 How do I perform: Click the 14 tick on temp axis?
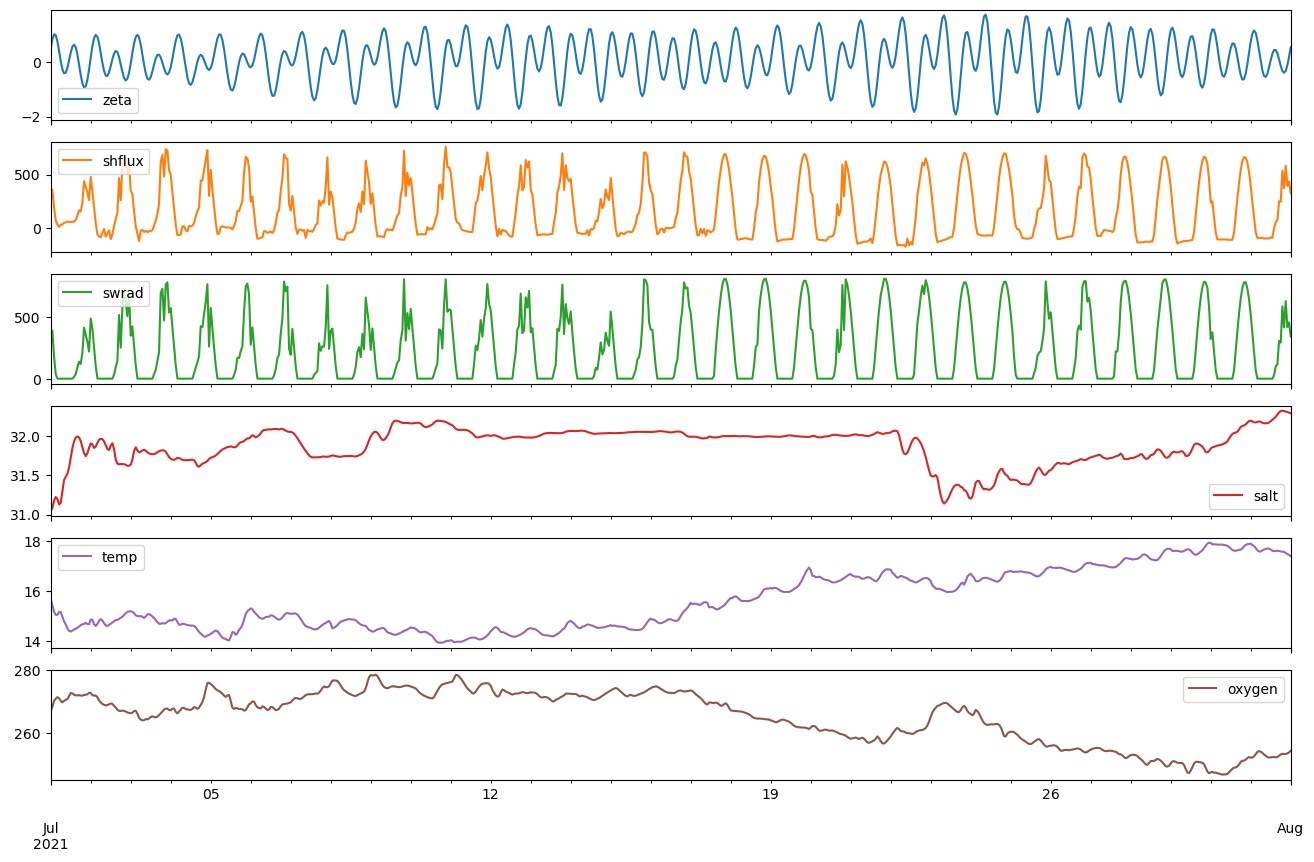pos(35,642)
